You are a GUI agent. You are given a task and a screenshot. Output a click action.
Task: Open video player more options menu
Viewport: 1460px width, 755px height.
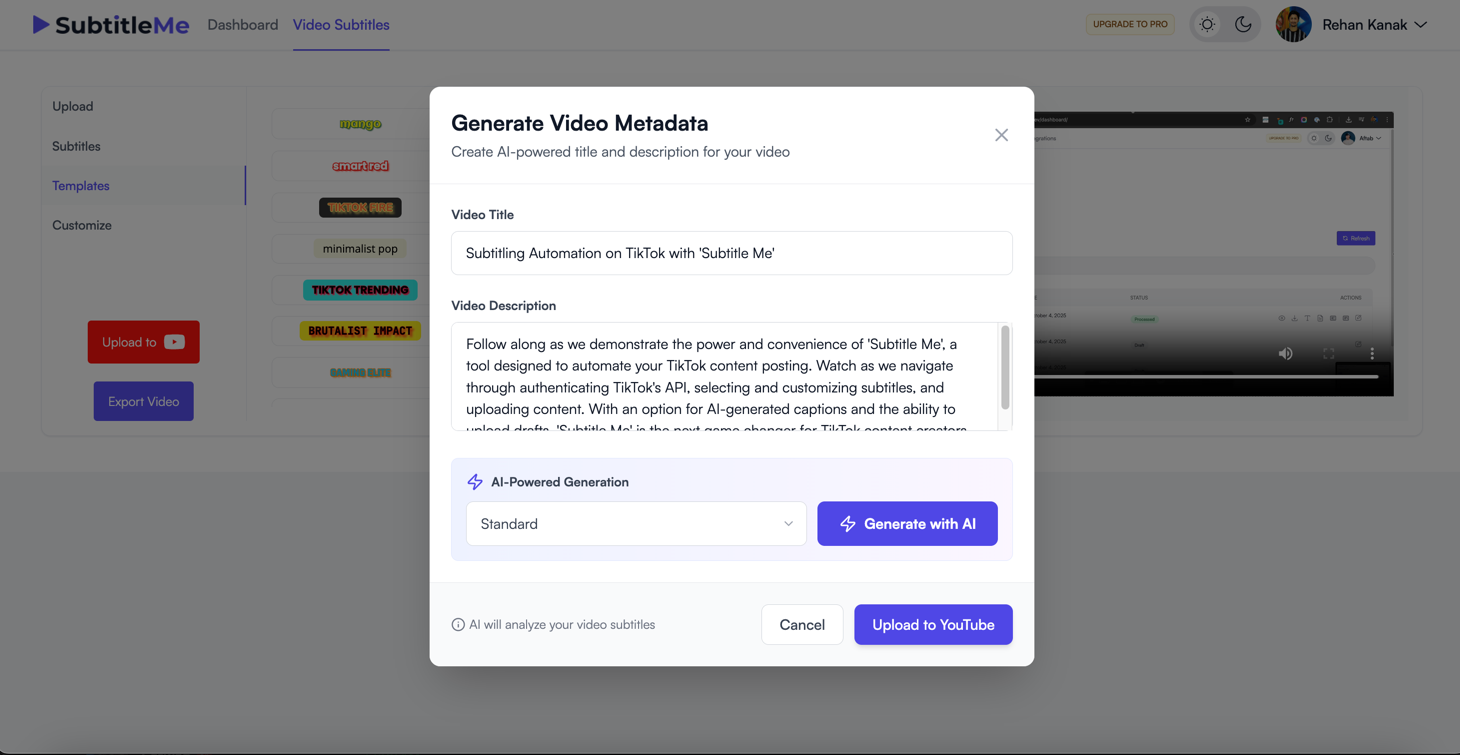click(1372, 354)
